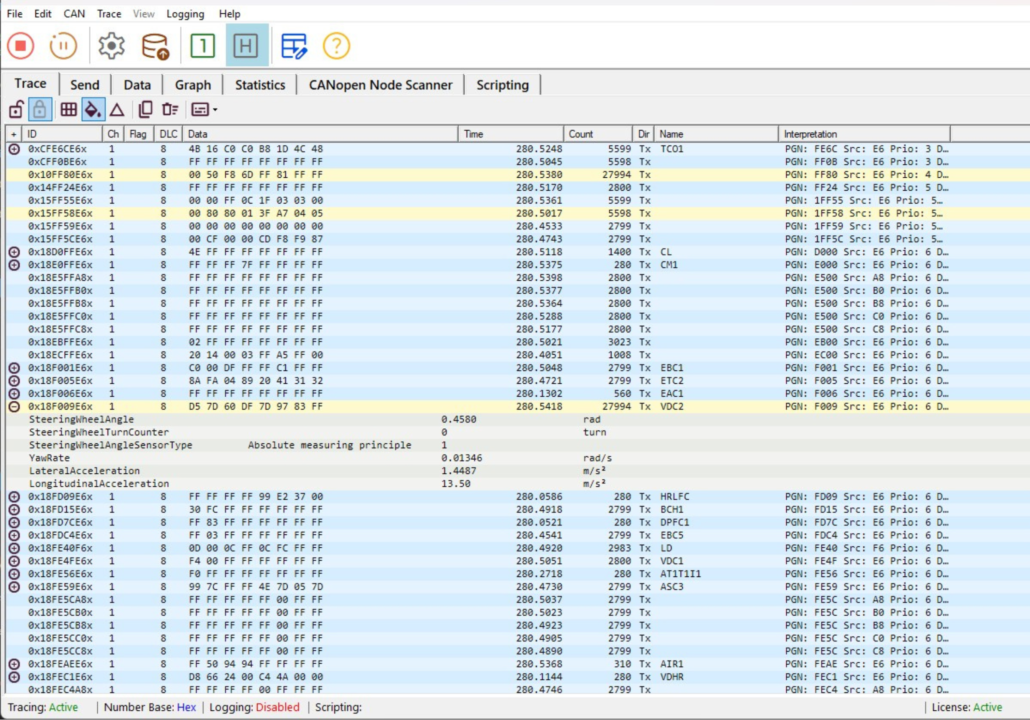Toggle the paint bucket highlight option
Screen dimensions: 1030x720
click(x=93, y=109)
